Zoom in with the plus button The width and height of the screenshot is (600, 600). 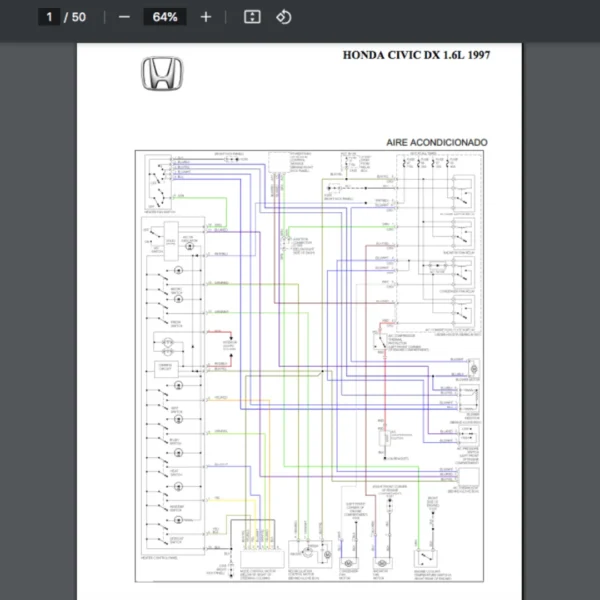(x=206, y=17)
